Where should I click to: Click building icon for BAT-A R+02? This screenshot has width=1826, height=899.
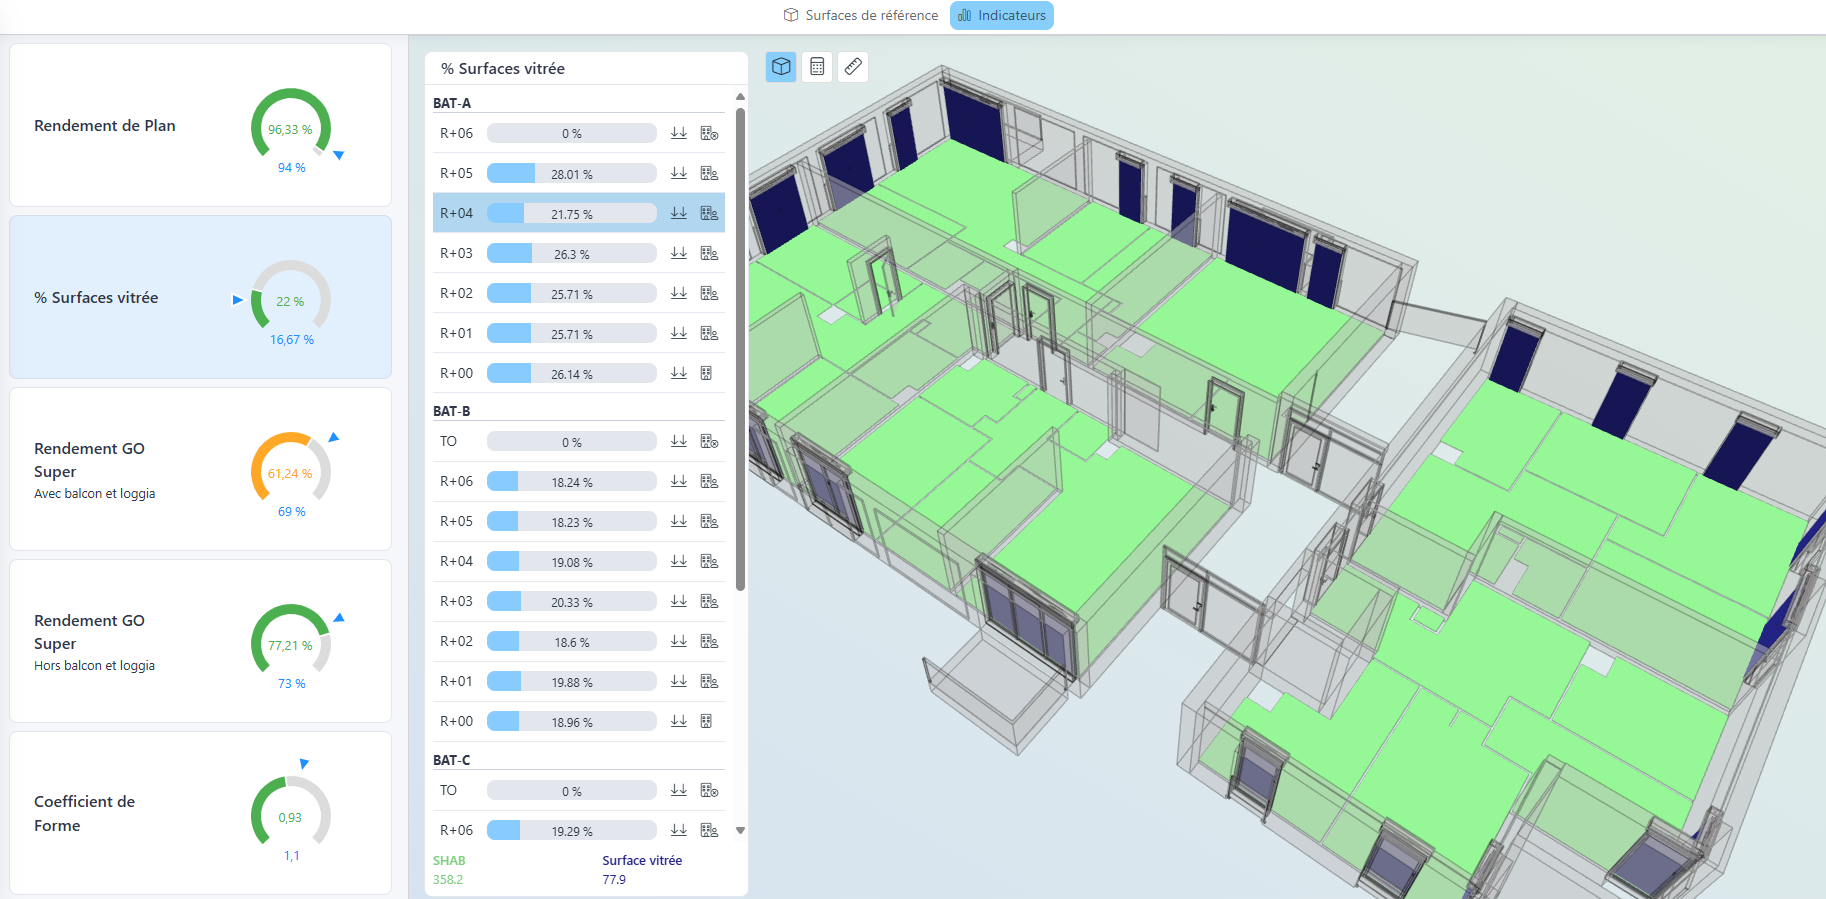(x=709, y=293)
